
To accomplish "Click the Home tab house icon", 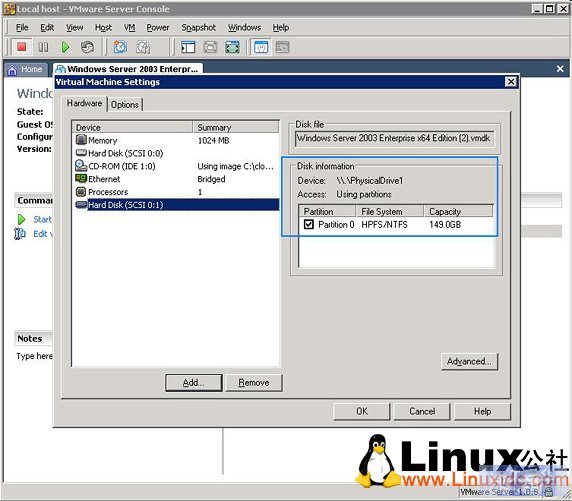I will (x=12, y=70).
